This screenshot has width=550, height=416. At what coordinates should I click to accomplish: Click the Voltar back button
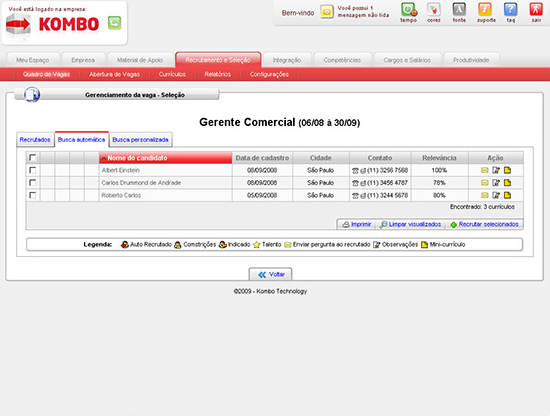(x=270, y=274)
